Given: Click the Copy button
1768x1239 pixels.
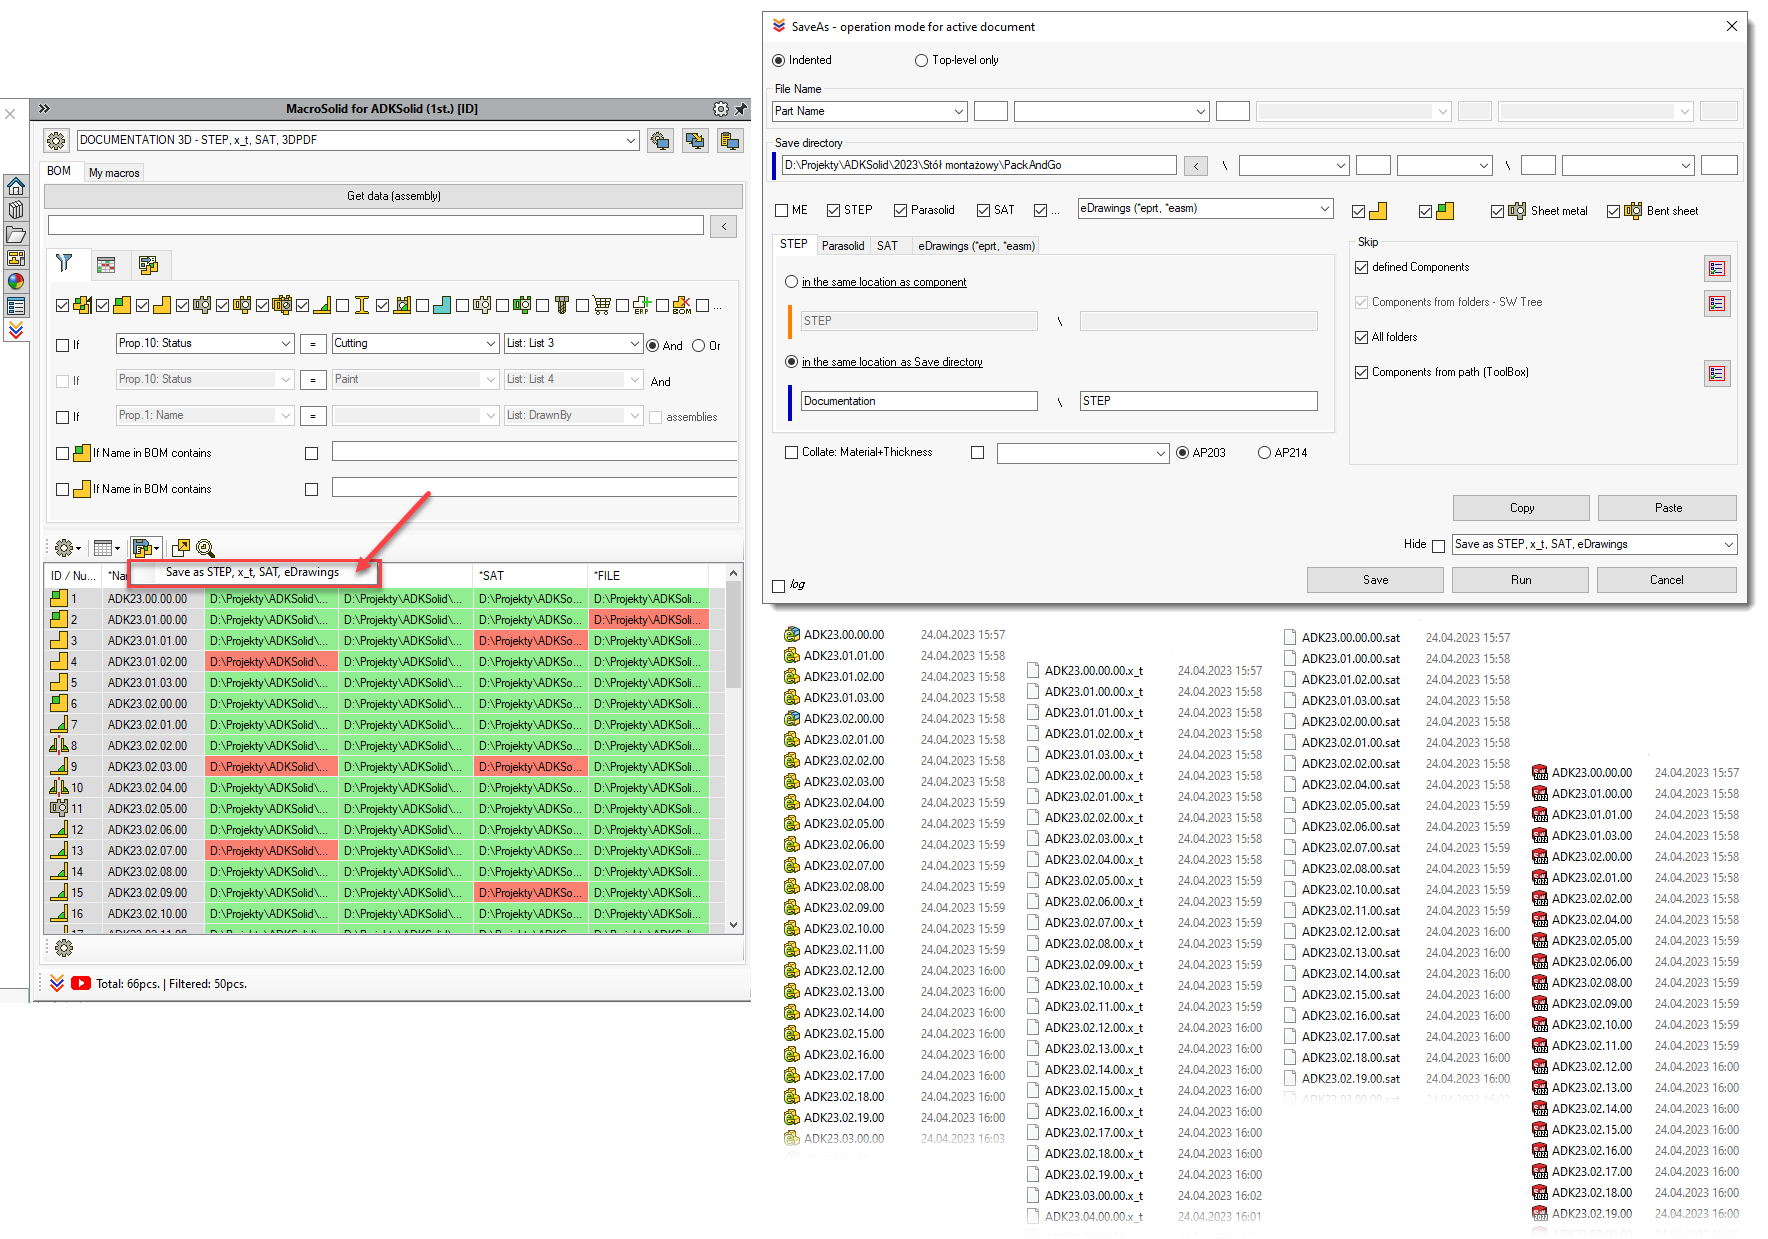Looking at the screenshot, I should (x=1521, y=508).
